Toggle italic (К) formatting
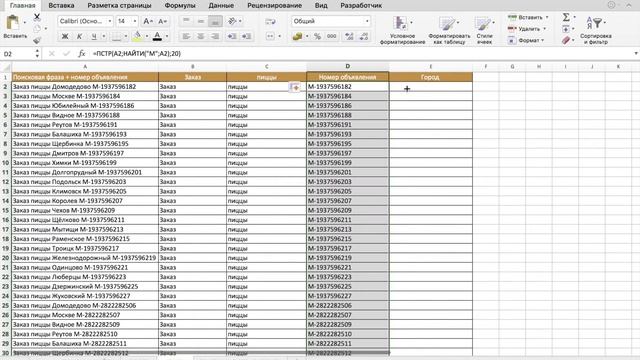The height and width of the screenshot is (360, 640). pos(79,36)
